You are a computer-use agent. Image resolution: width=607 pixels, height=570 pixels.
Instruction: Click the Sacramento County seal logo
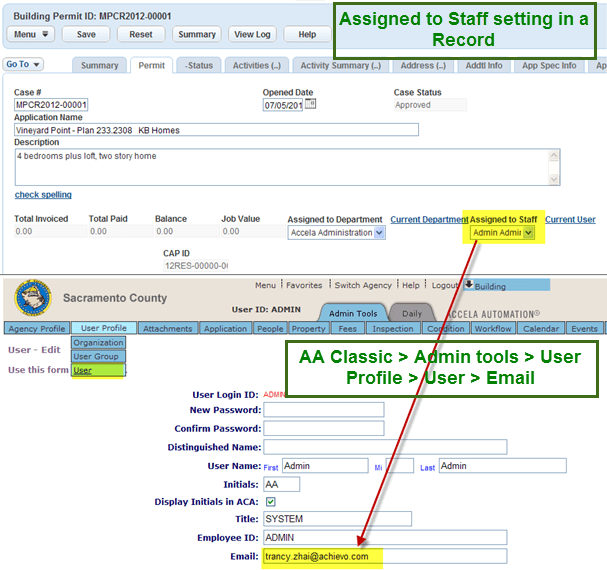tap(33, 297)
